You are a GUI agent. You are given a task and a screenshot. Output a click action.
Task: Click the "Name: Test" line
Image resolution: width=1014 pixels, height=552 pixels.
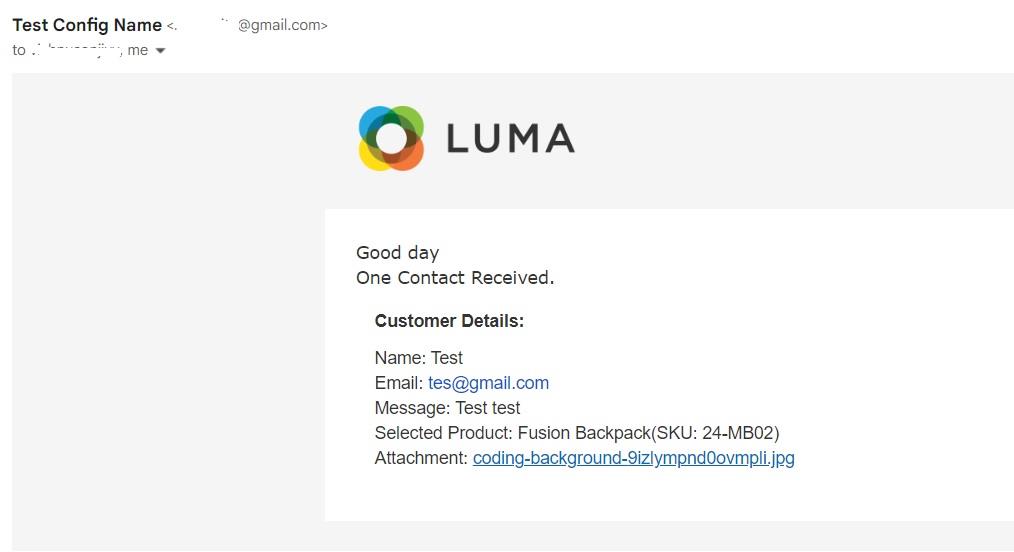pyautogui.click(x=418, y=358)
